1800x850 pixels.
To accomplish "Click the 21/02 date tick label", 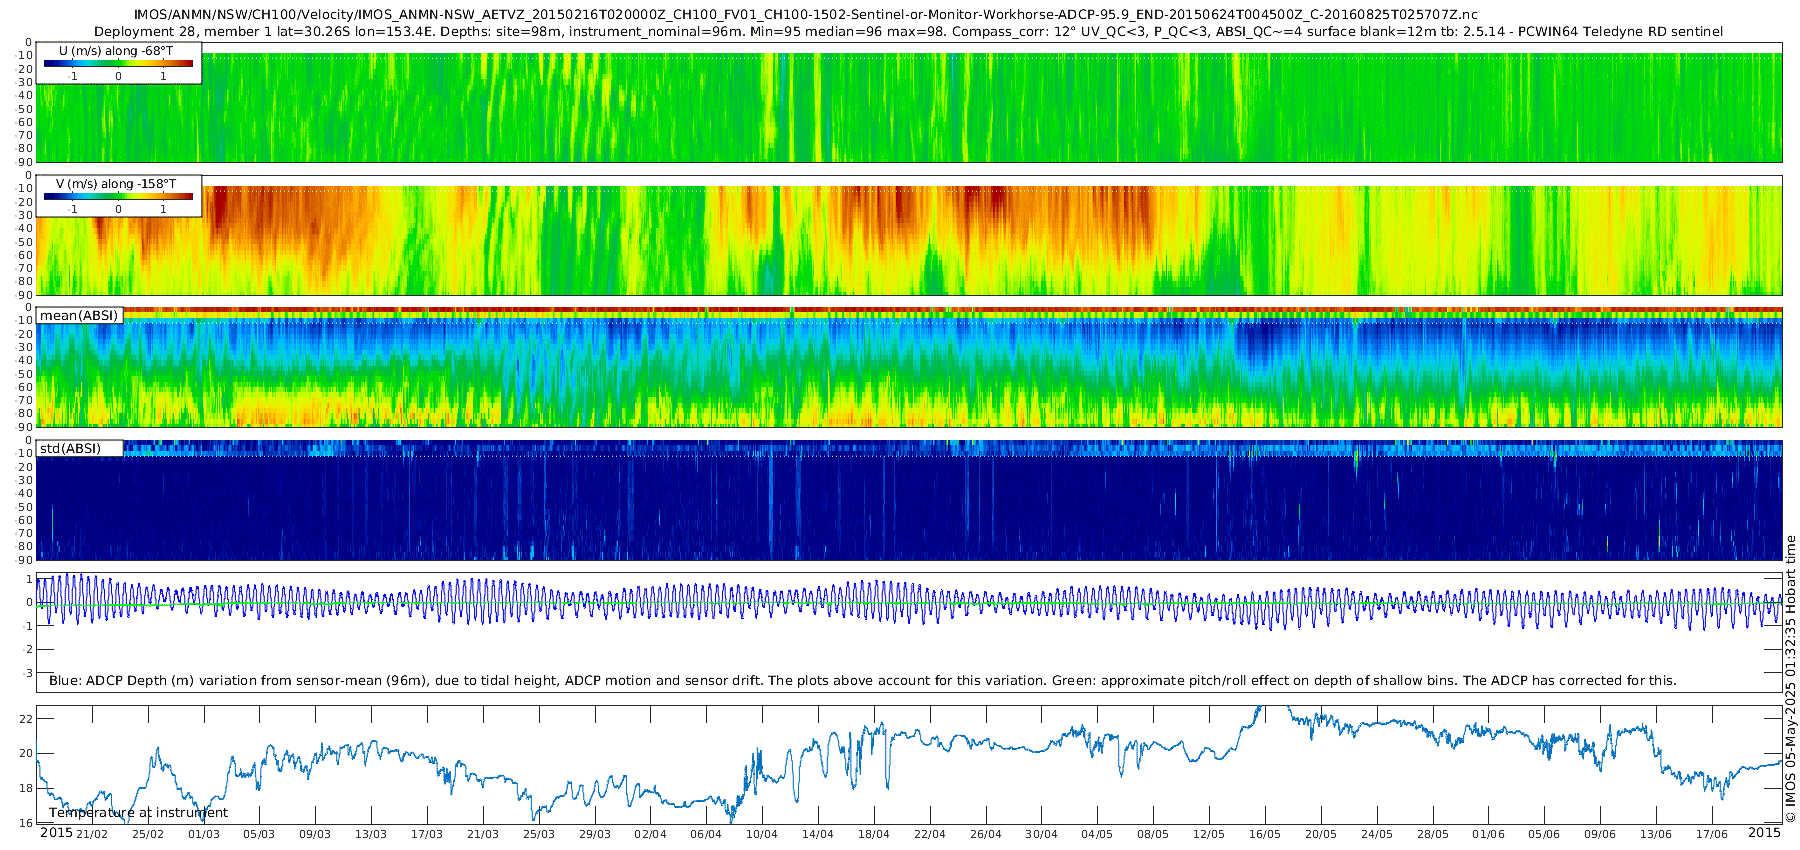I will click(x=92, y=834).
